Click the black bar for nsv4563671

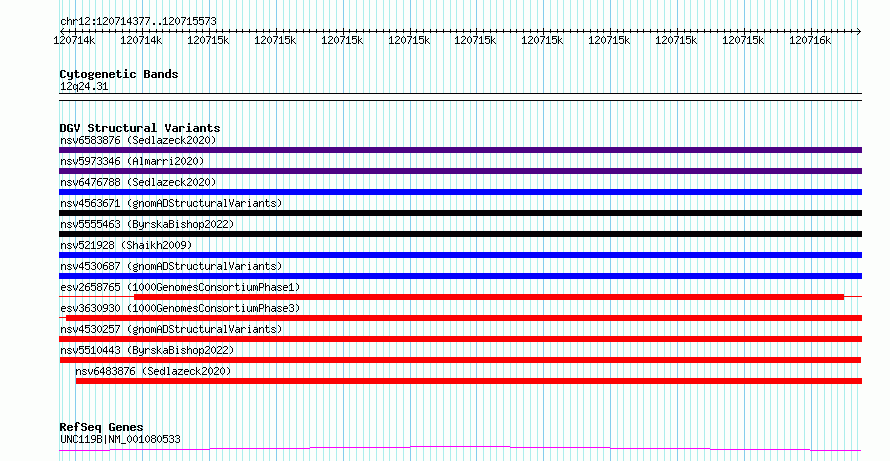(460, 213)
